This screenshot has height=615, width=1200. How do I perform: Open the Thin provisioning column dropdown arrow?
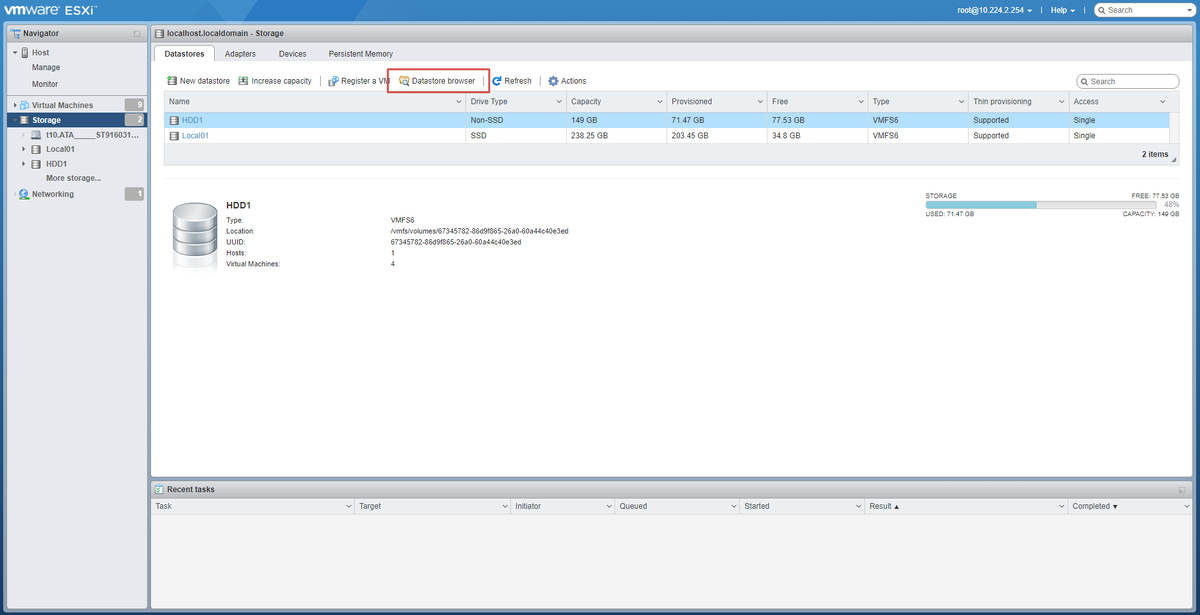(1061, 102)
